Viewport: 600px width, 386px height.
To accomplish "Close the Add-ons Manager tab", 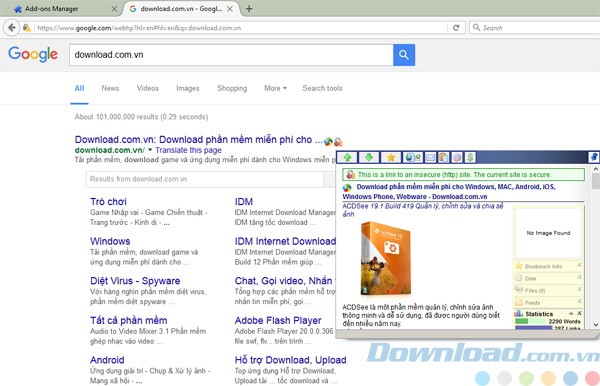I will click(x=114, y=8).
